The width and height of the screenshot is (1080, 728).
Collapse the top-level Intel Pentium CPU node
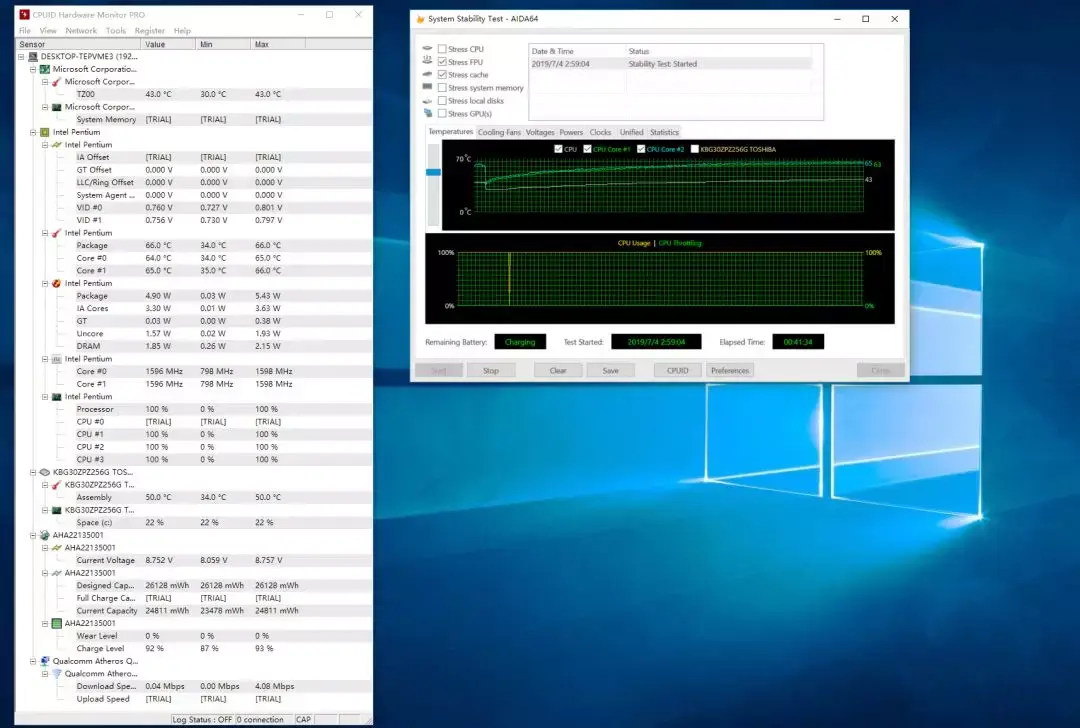pos(32,132)
